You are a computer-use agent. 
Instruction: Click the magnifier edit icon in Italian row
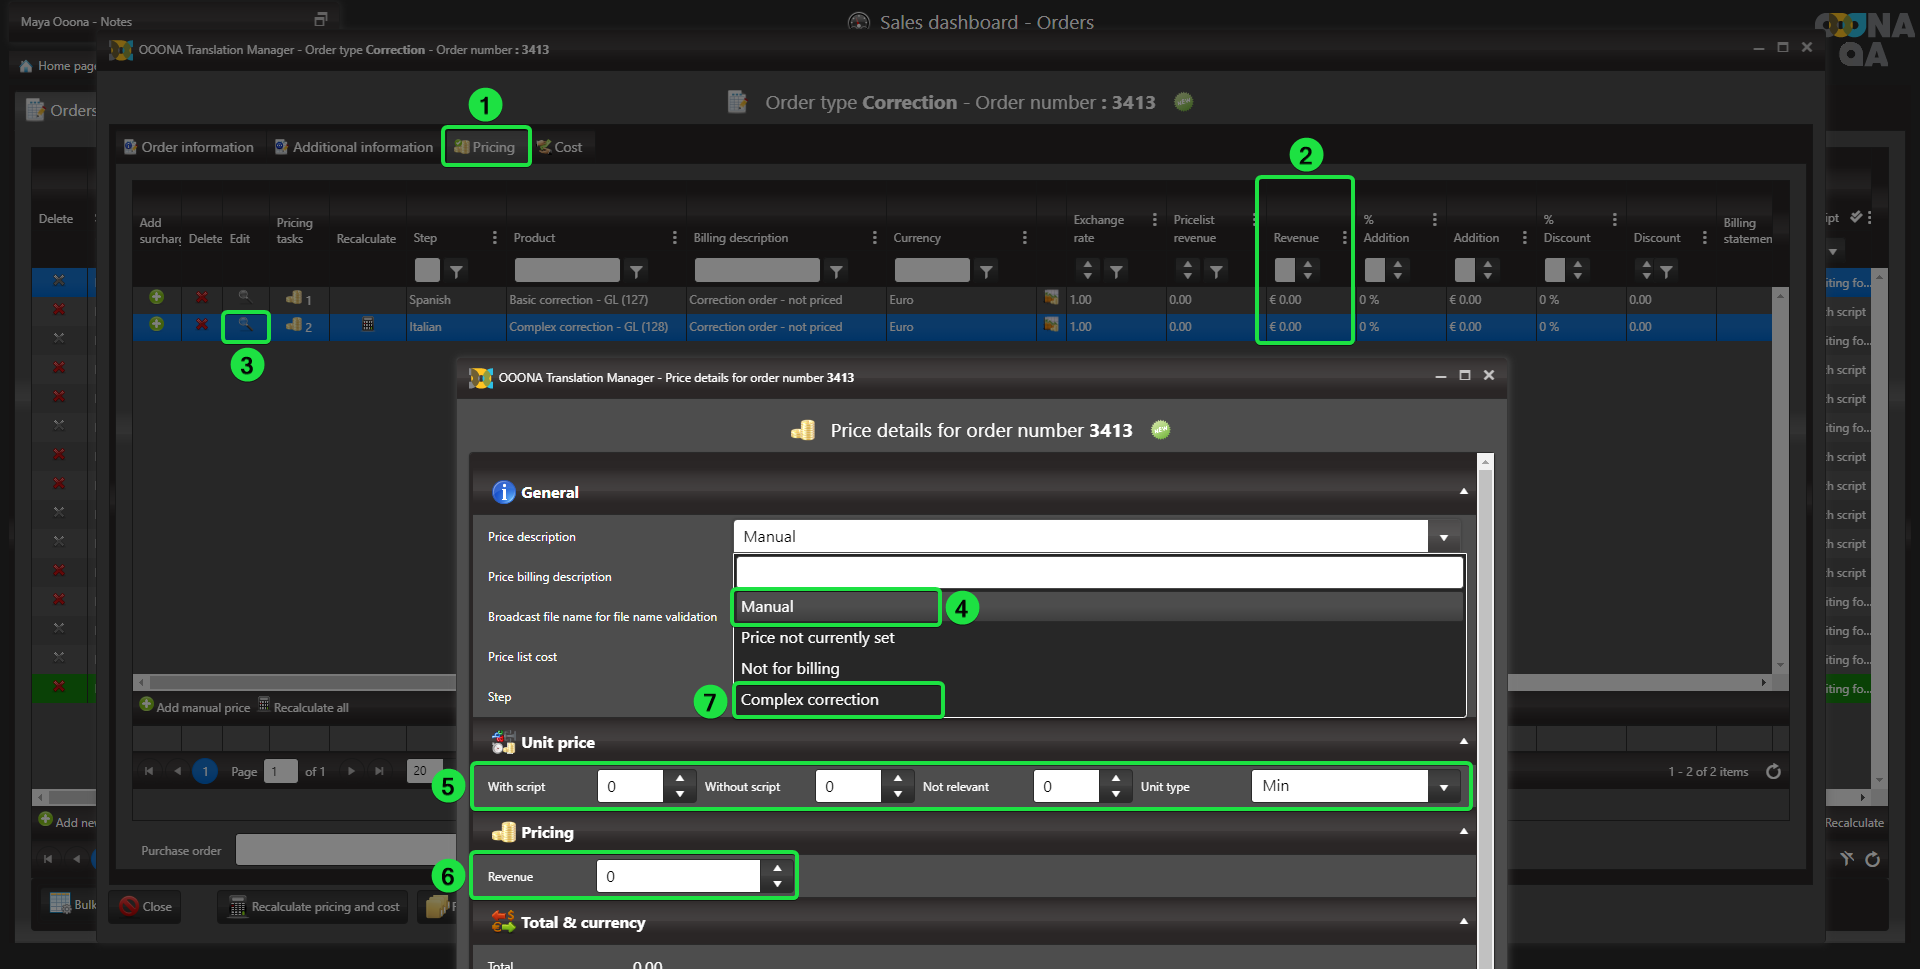click(x=244, y=324)
